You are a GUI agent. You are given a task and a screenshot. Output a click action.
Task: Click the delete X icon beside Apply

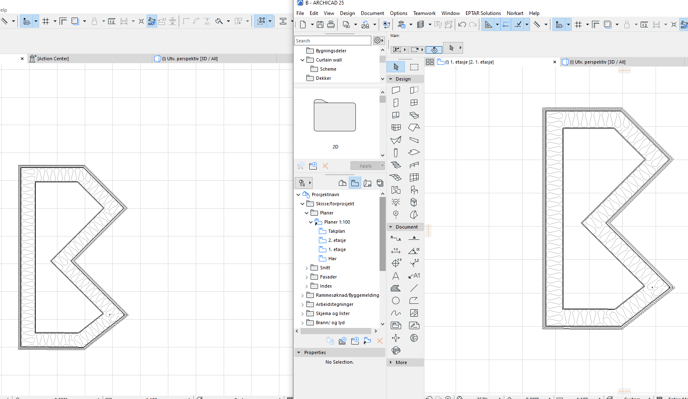(325, 165)
